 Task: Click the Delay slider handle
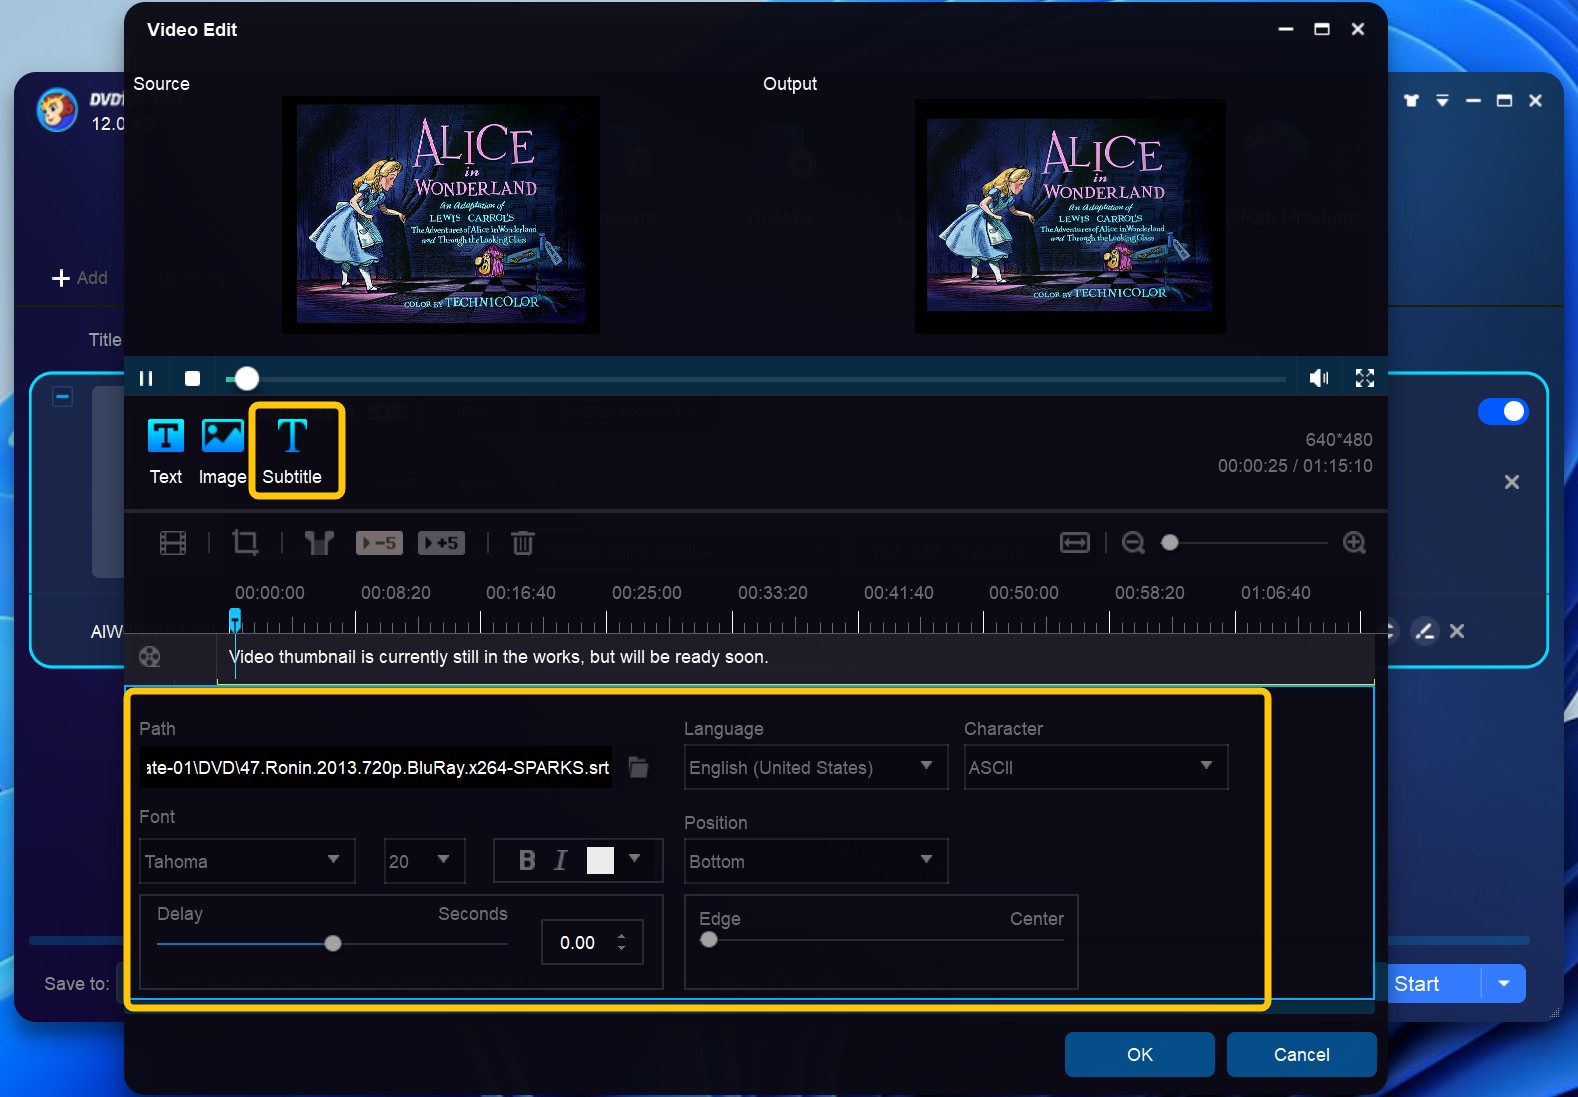(333, 943)
